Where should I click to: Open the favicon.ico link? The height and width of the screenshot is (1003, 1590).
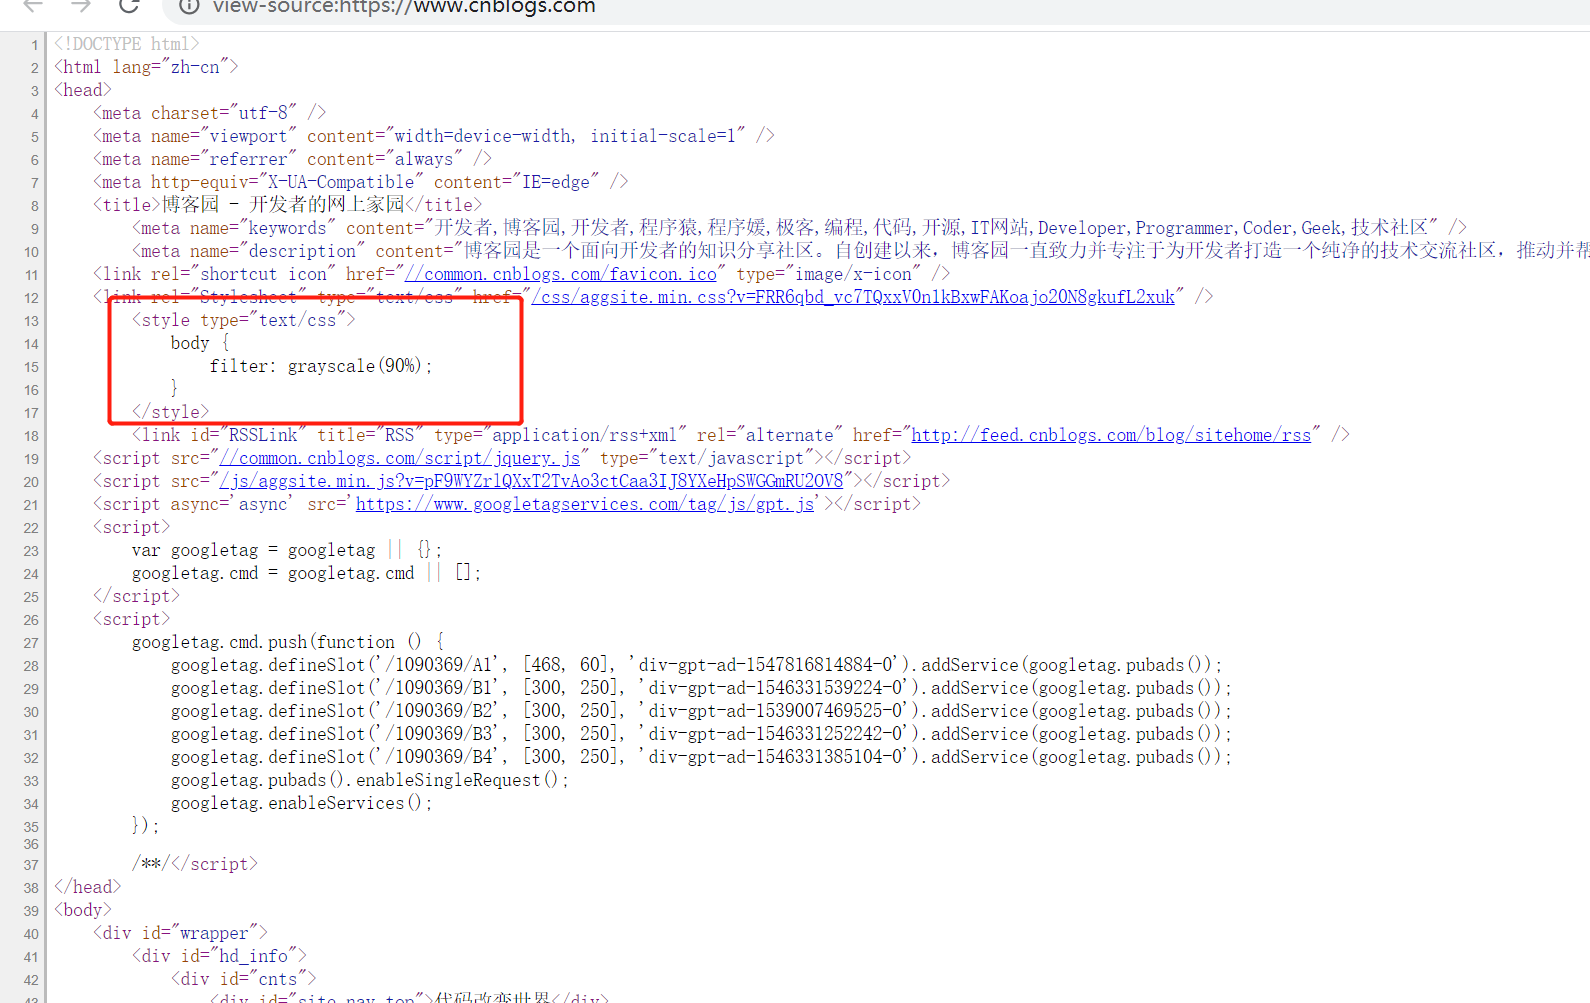(x=561, y=274)
